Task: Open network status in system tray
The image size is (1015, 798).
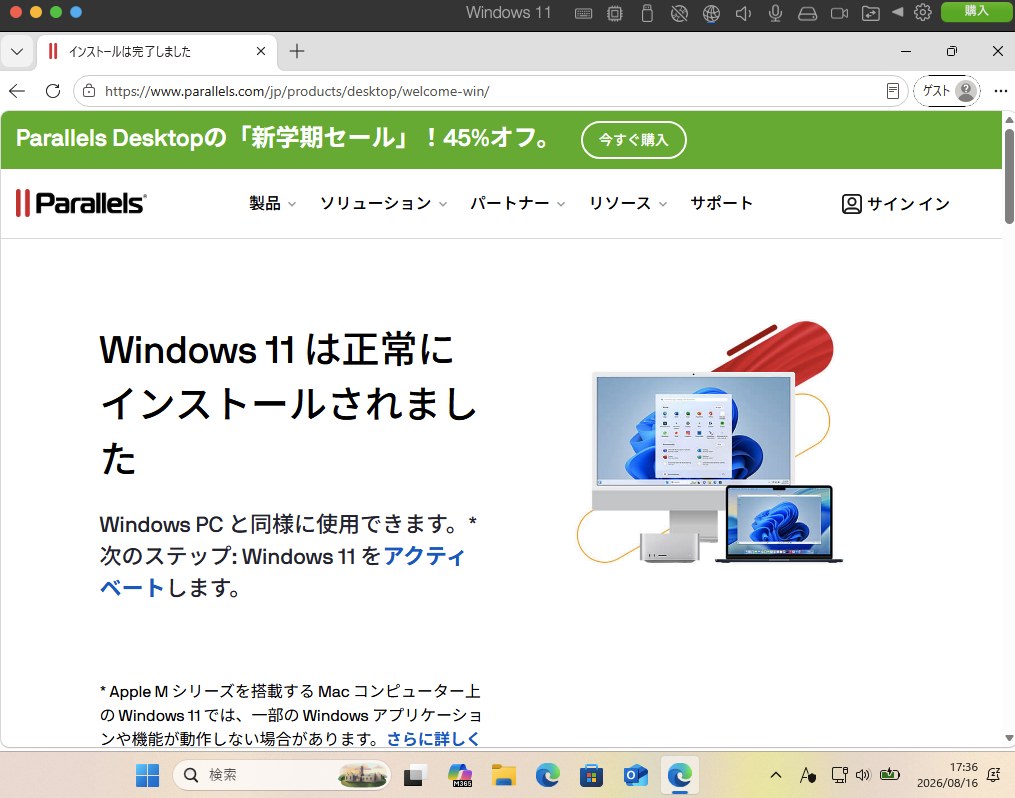Action: coord(840,775)
